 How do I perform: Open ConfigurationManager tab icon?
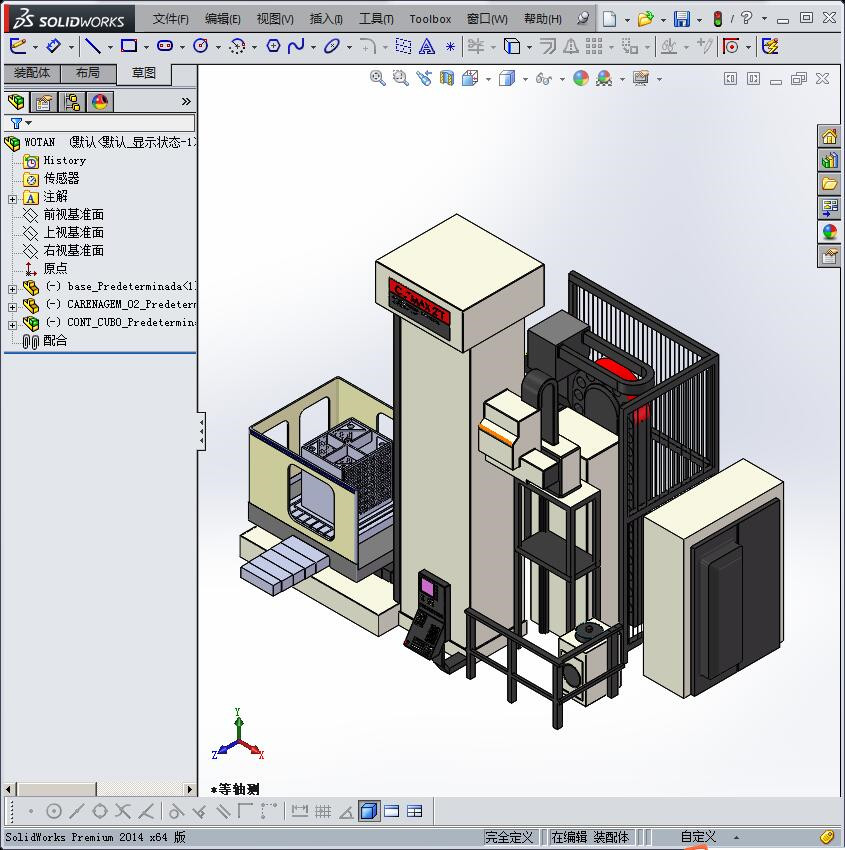tap(72, 102)
